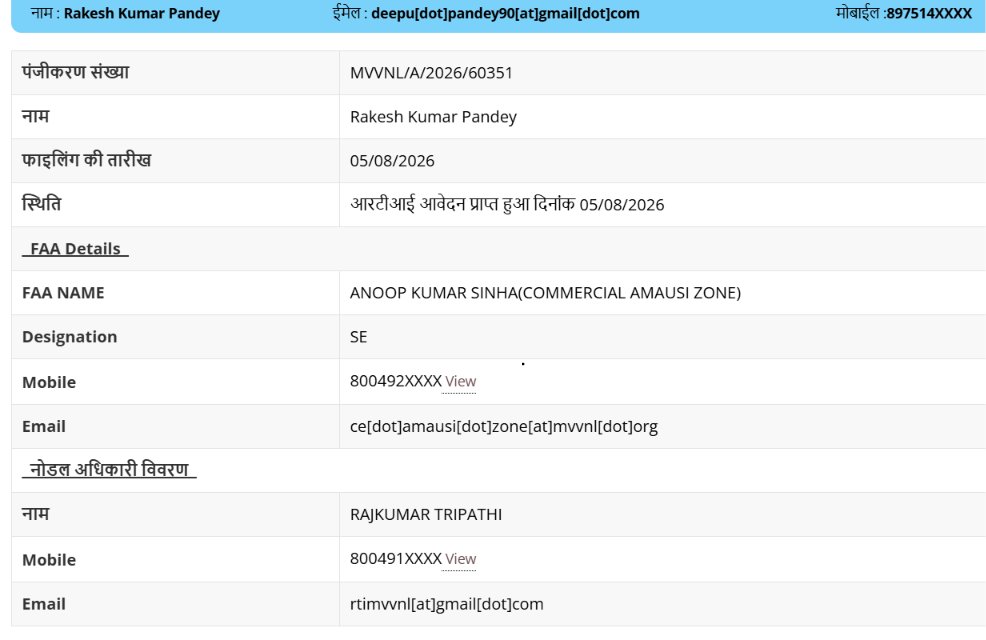Click the स्थिति label

[42, 204]
